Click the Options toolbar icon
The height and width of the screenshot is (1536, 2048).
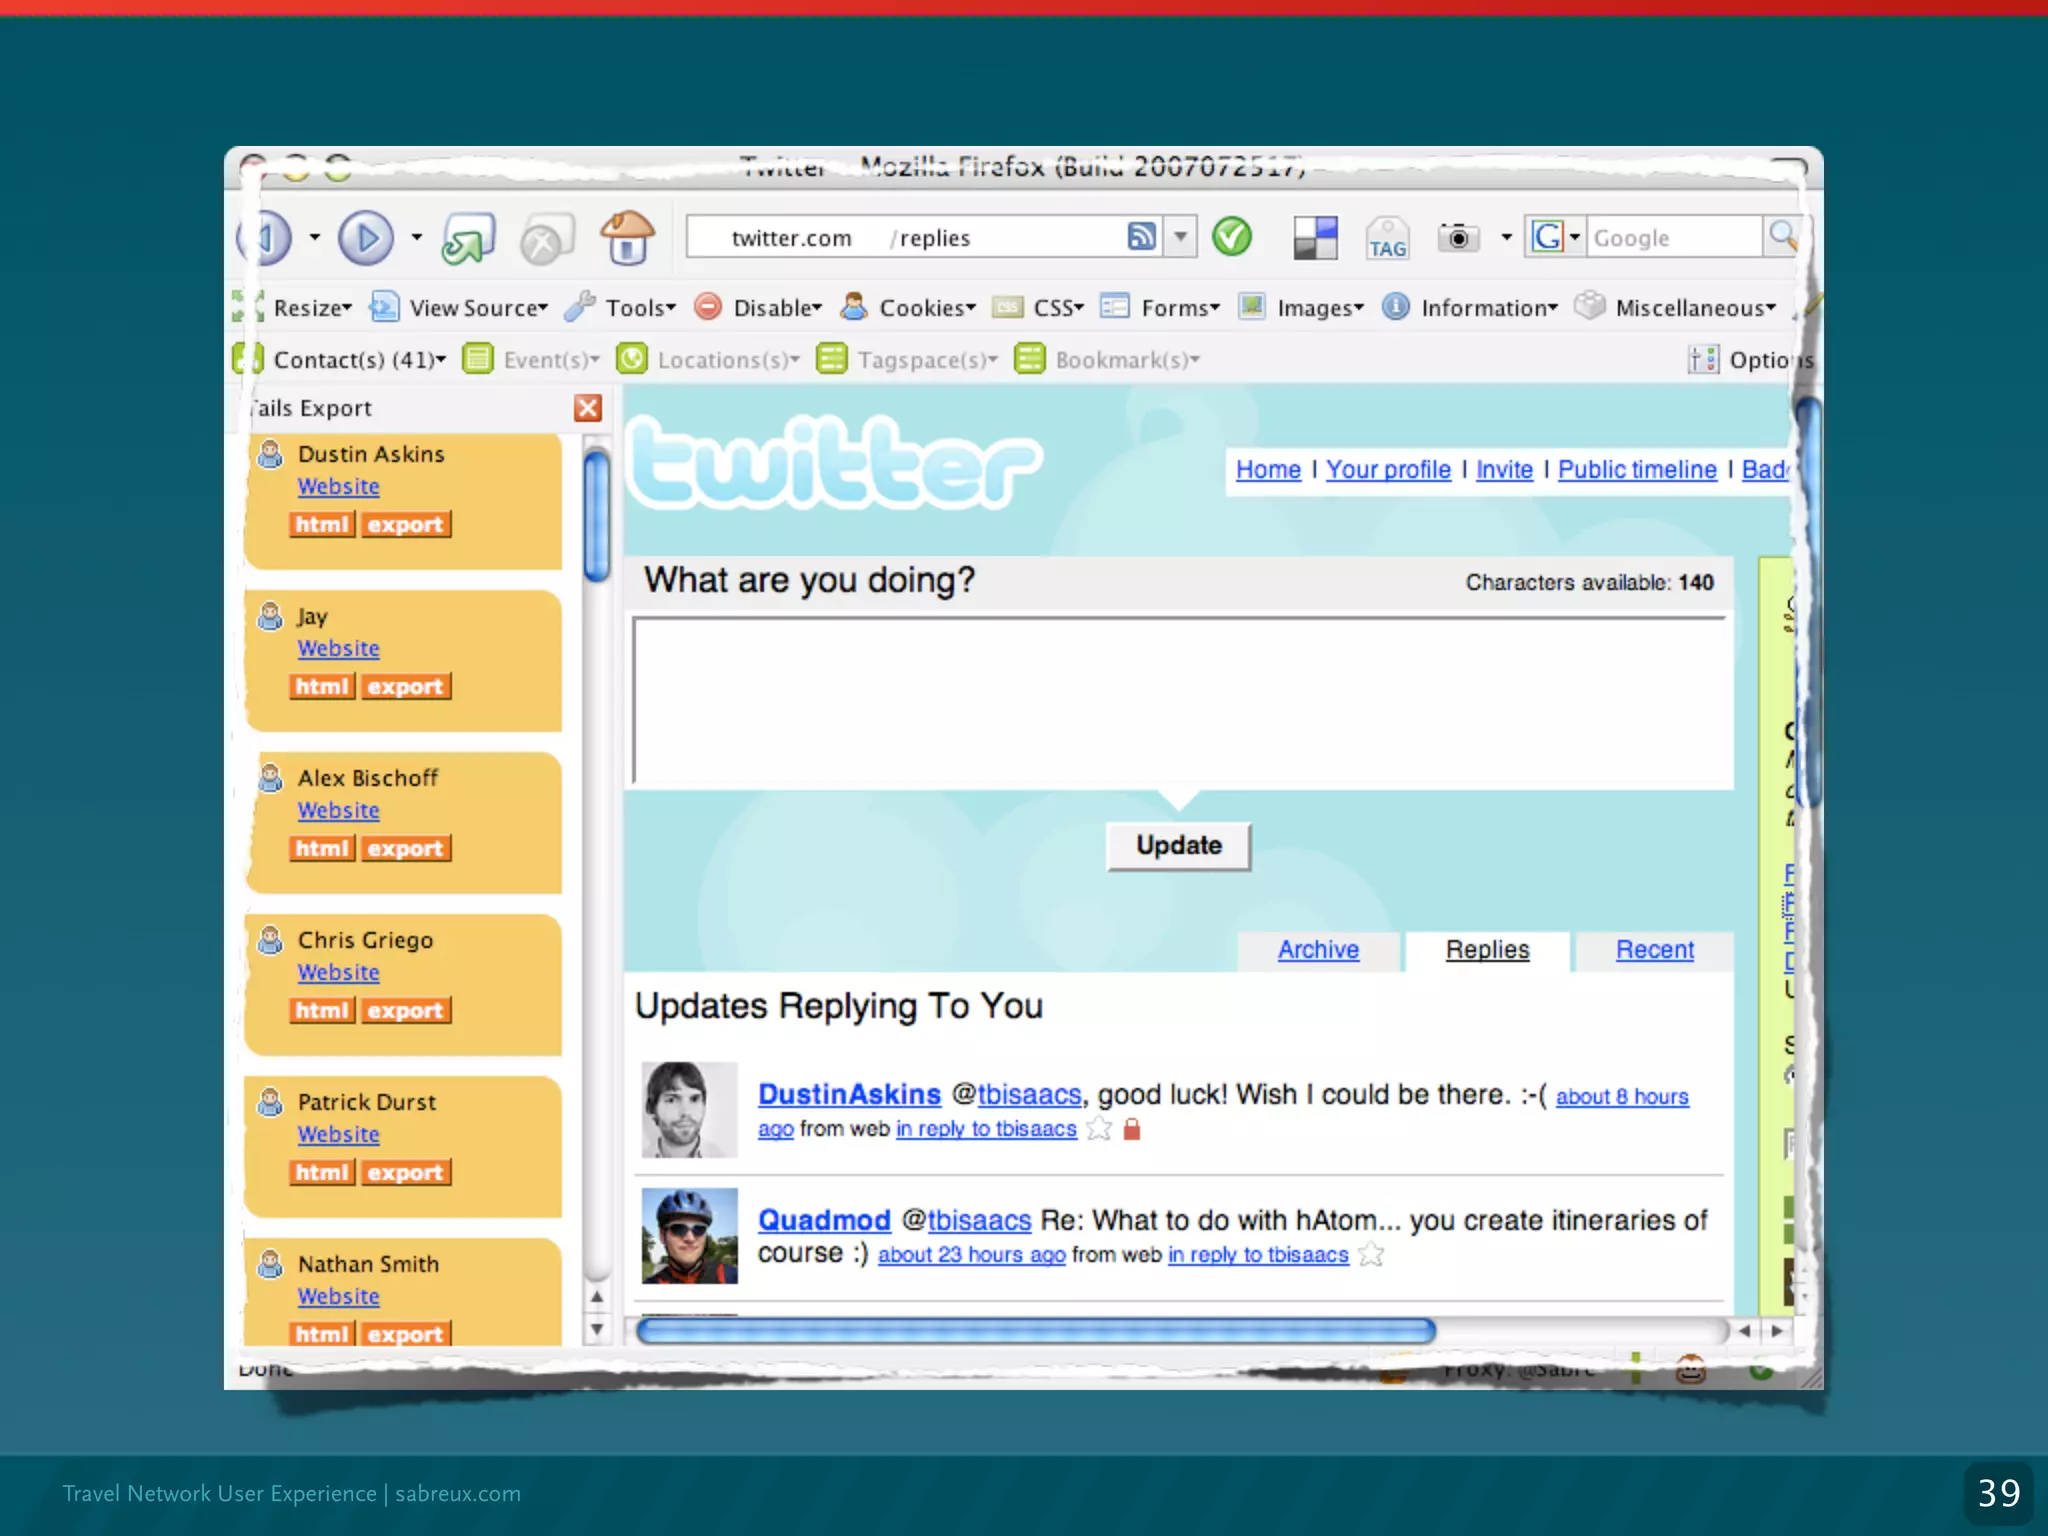1703,359
